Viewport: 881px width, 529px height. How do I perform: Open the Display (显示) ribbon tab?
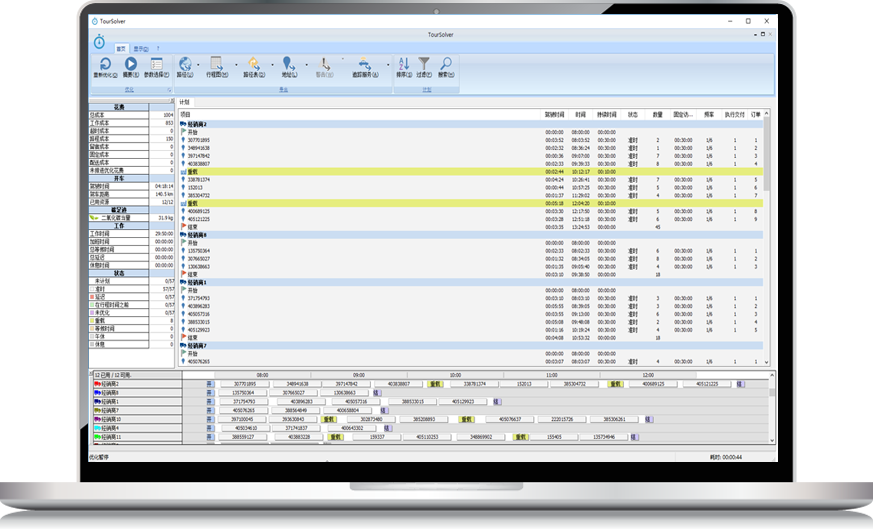click(x=141, y=48)
